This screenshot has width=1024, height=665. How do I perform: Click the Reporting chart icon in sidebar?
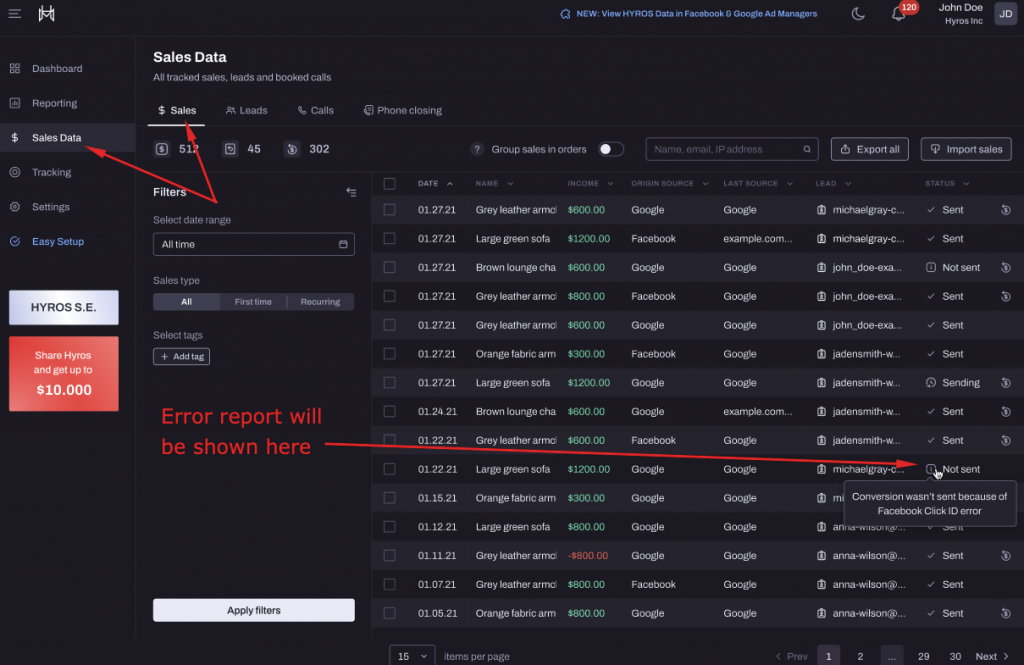click(15, 103)
